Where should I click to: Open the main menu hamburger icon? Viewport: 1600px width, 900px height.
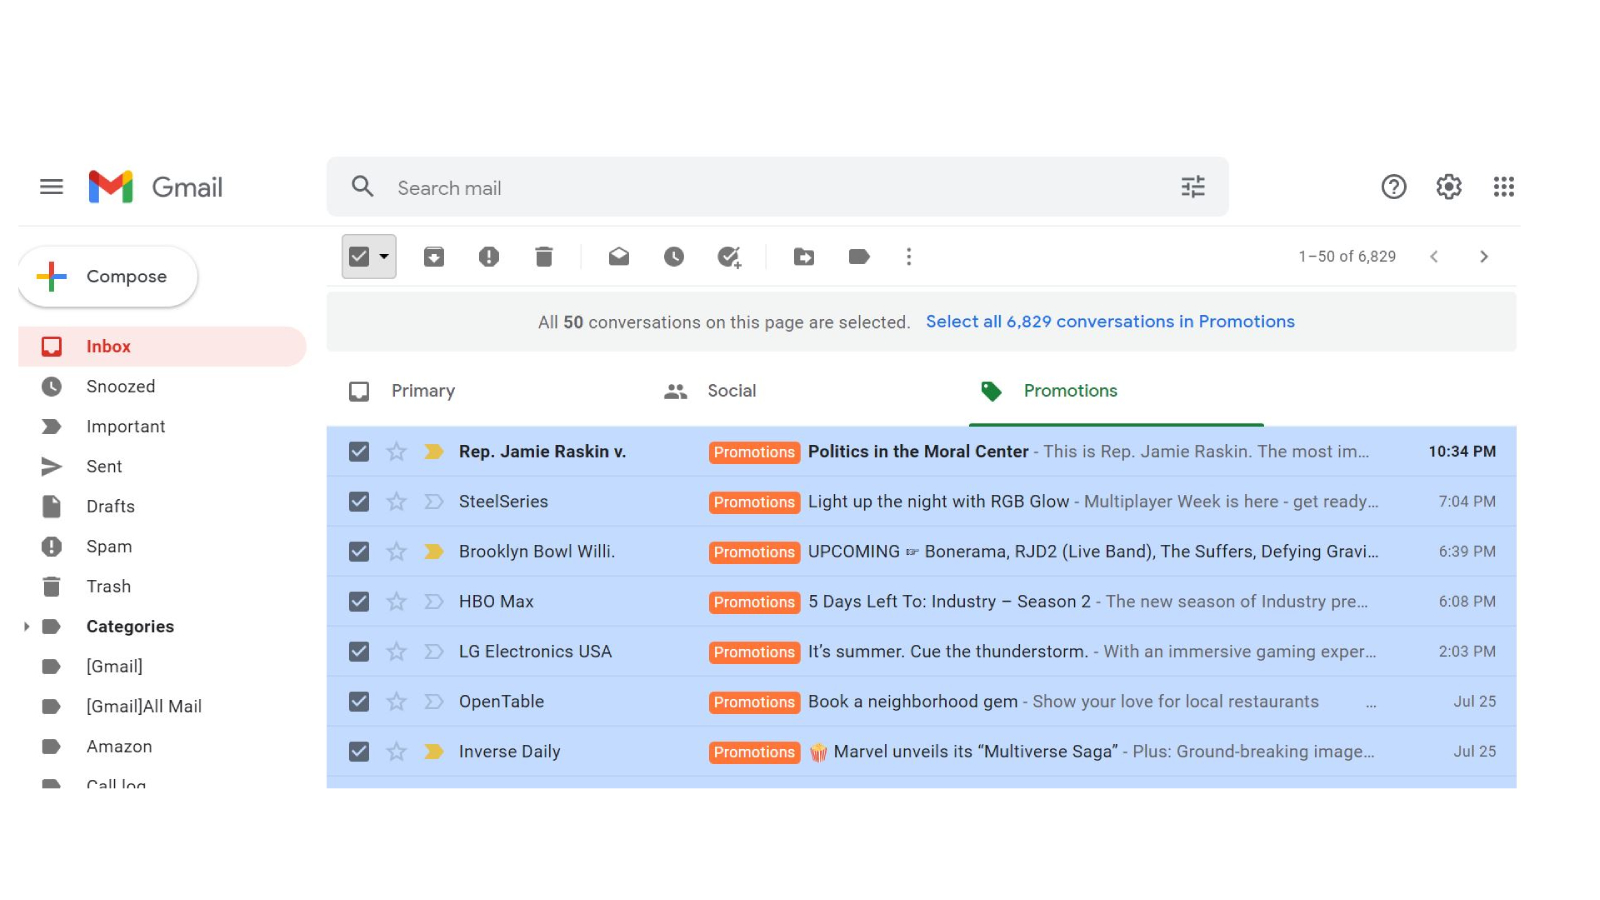point(51,187)
